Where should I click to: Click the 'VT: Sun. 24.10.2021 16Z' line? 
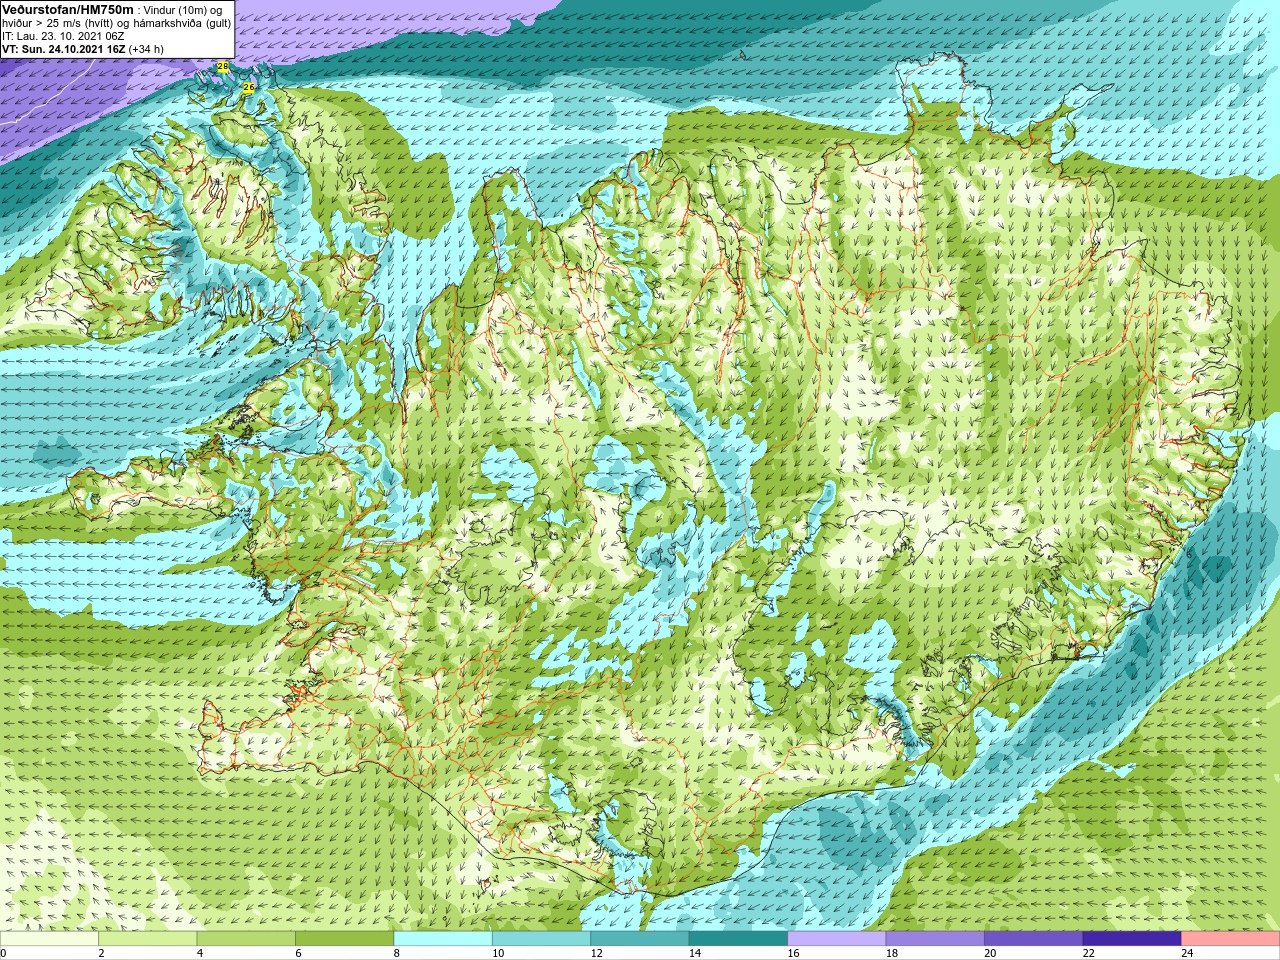(x=64, y=49)
